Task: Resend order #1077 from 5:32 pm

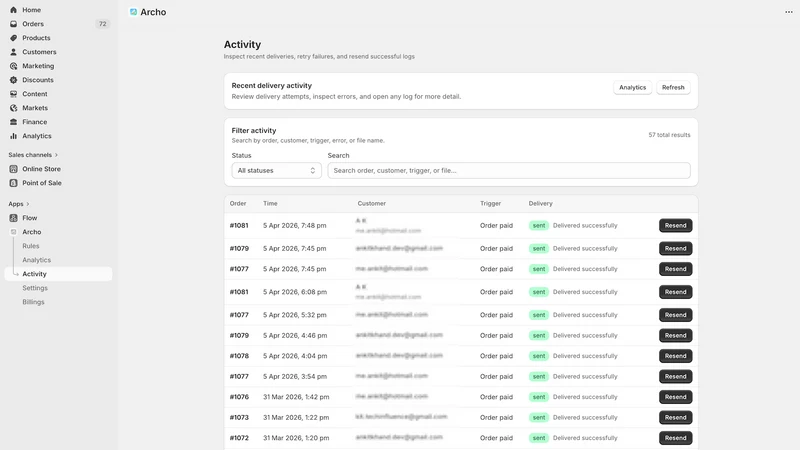Action: coord(676,315)
